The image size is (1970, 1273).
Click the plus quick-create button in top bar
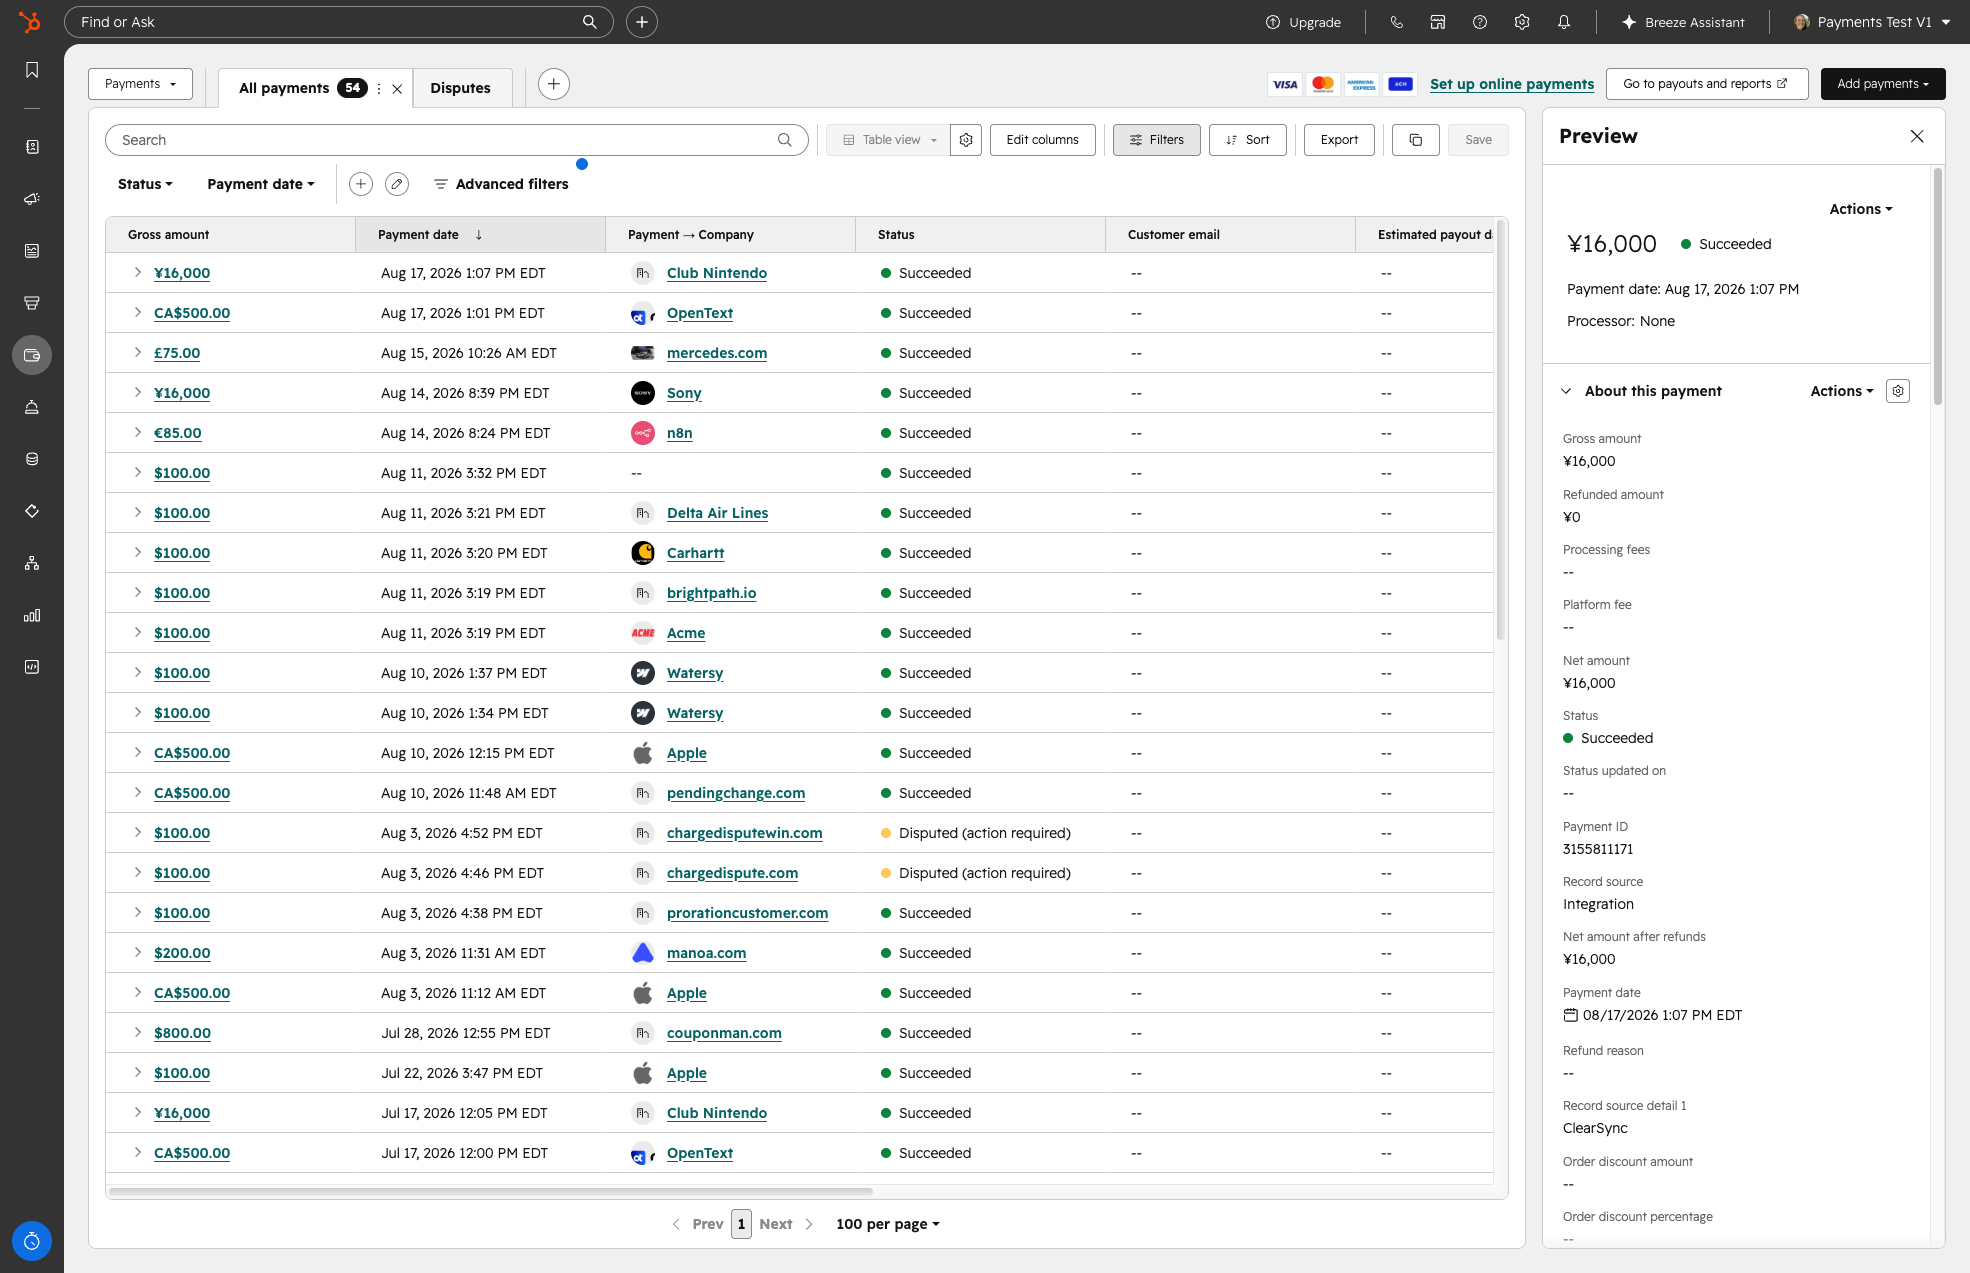click(x=642, y=22)
